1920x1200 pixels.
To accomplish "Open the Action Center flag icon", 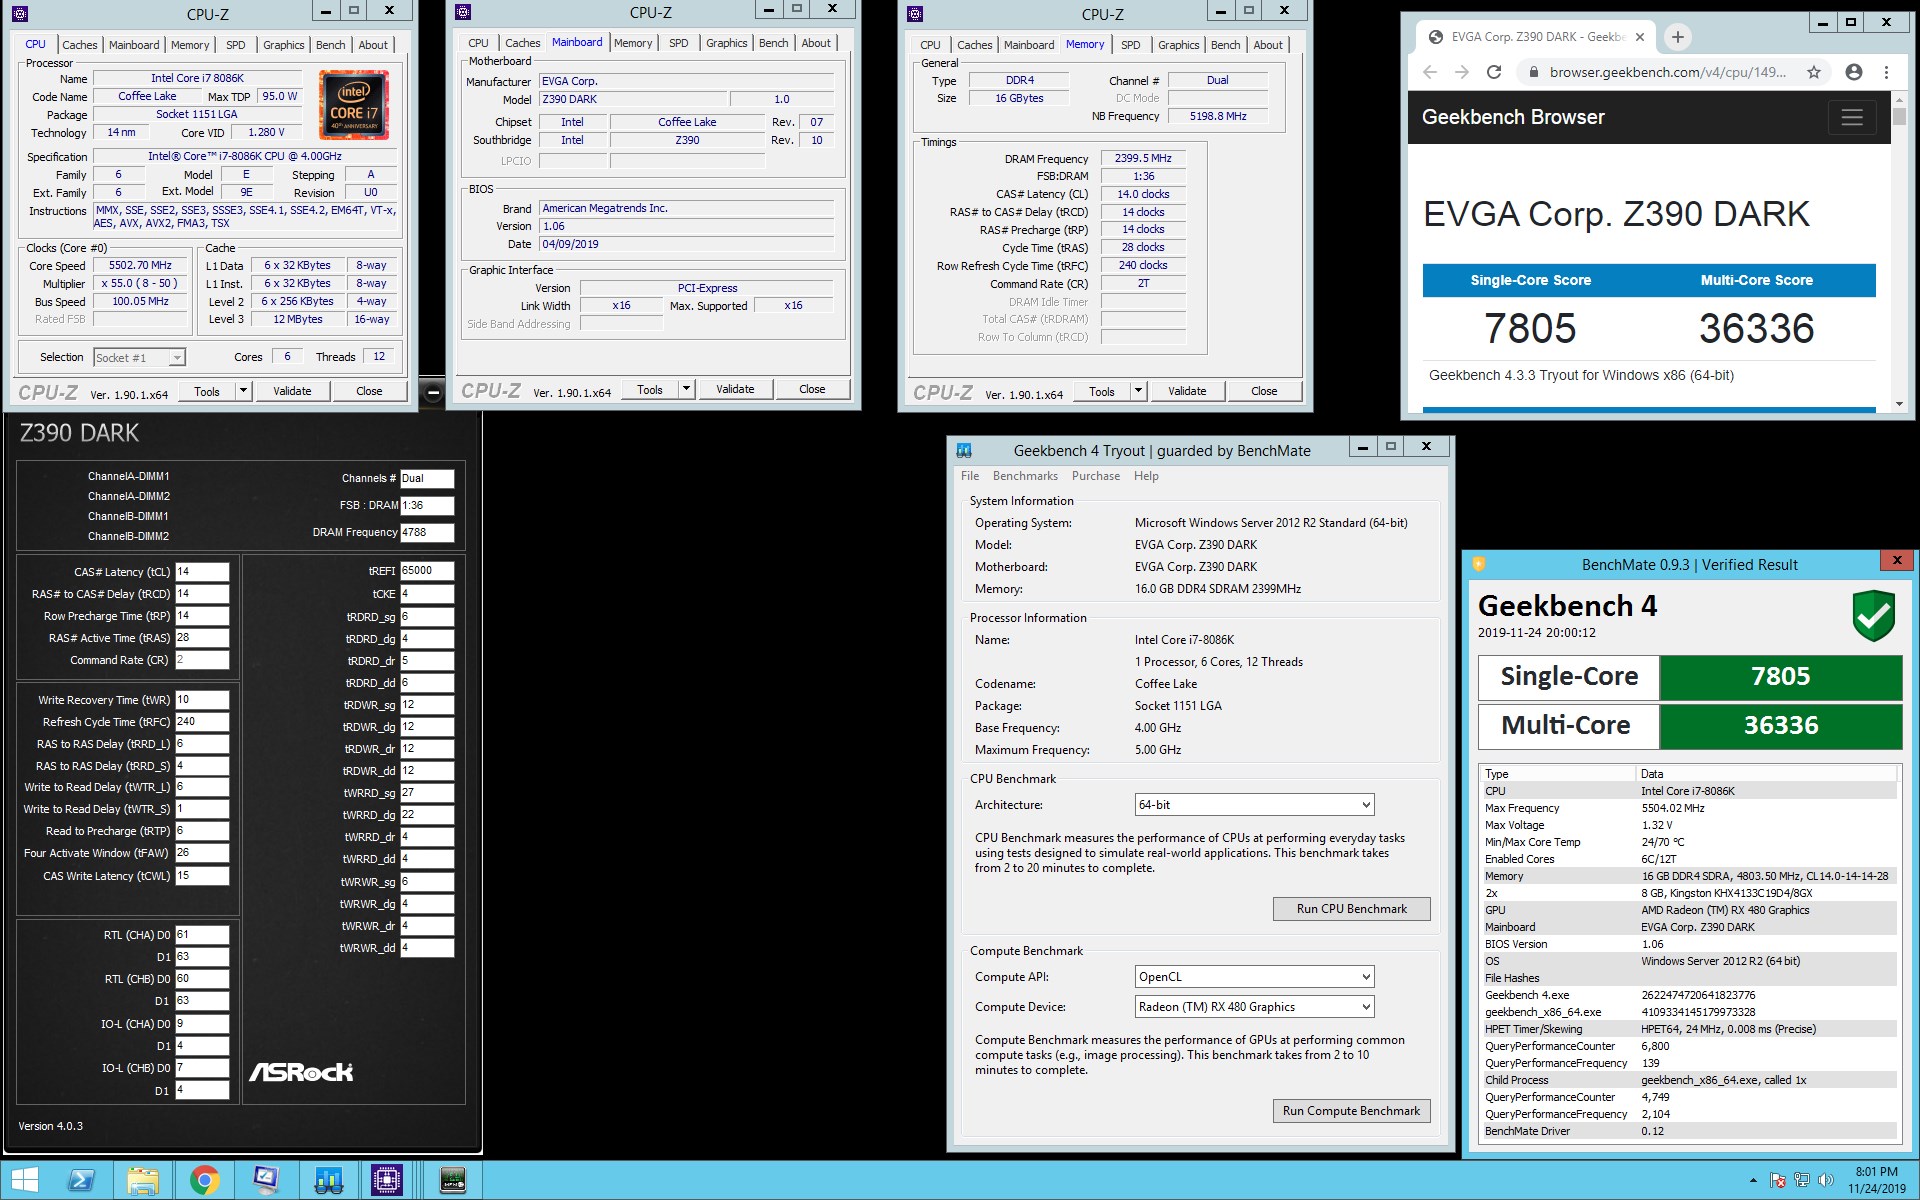I will click(1778, 1181).
